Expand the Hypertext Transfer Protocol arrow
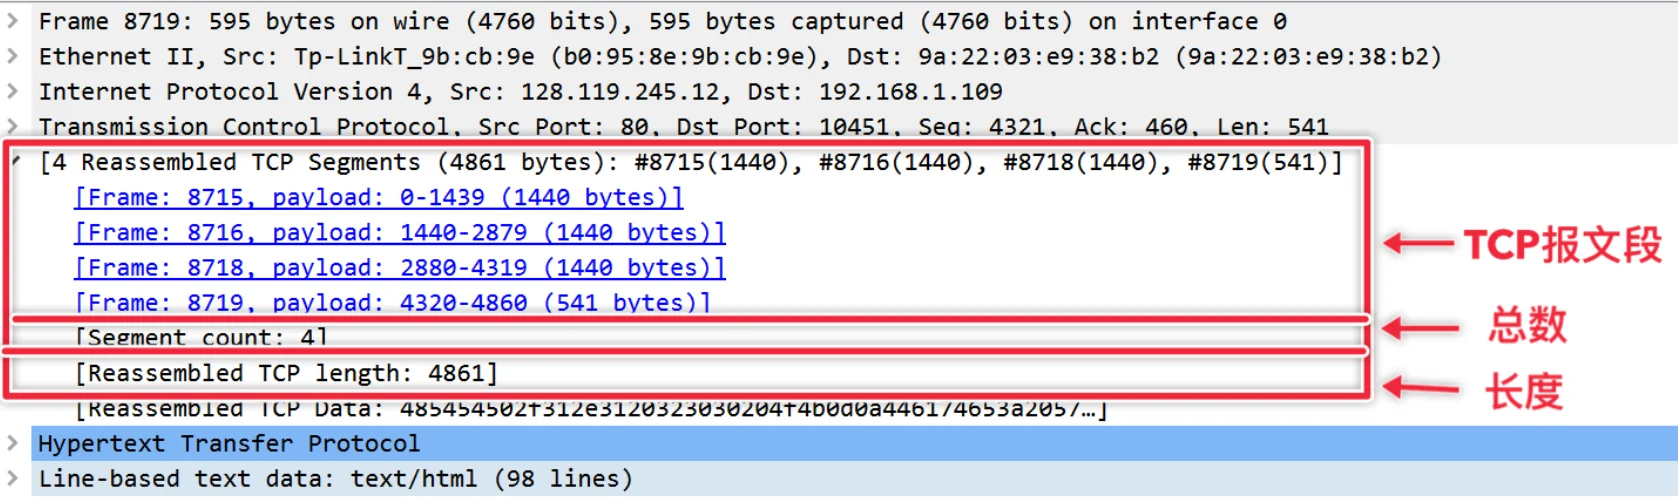The height and width of the screenshot is (502, 1678). [13, 443]
